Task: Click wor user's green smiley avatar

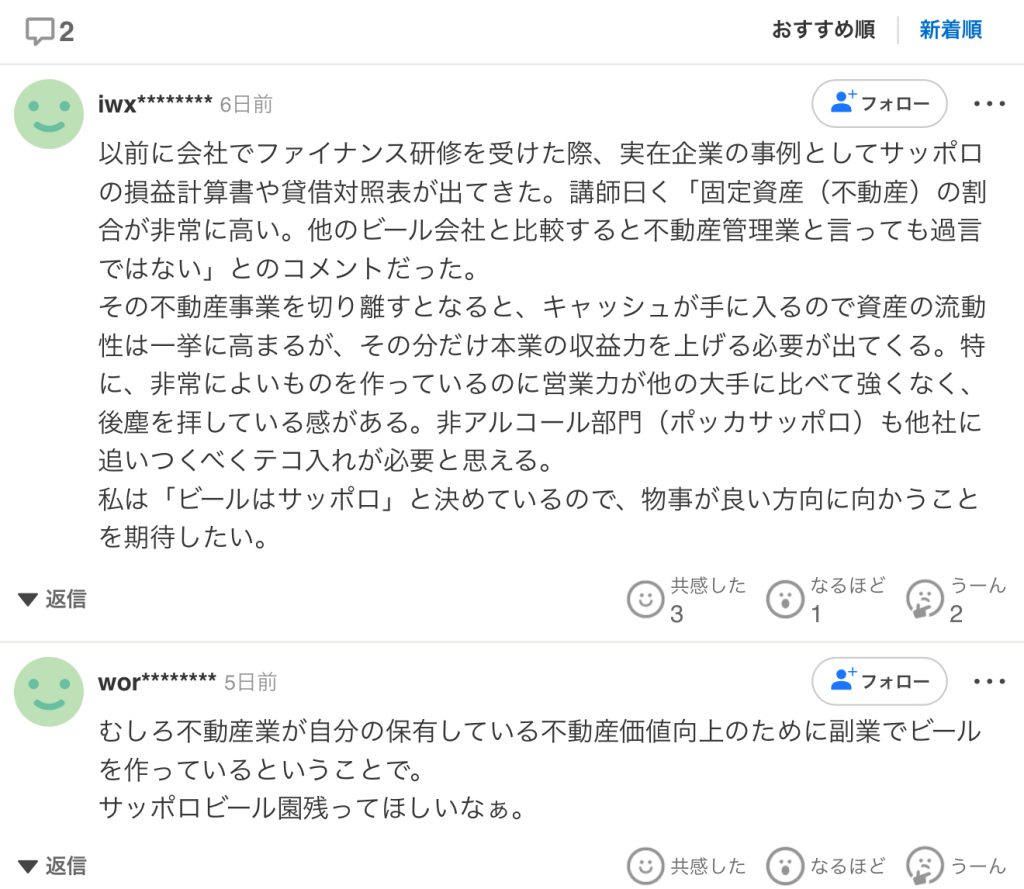Action: pos(49,692)
